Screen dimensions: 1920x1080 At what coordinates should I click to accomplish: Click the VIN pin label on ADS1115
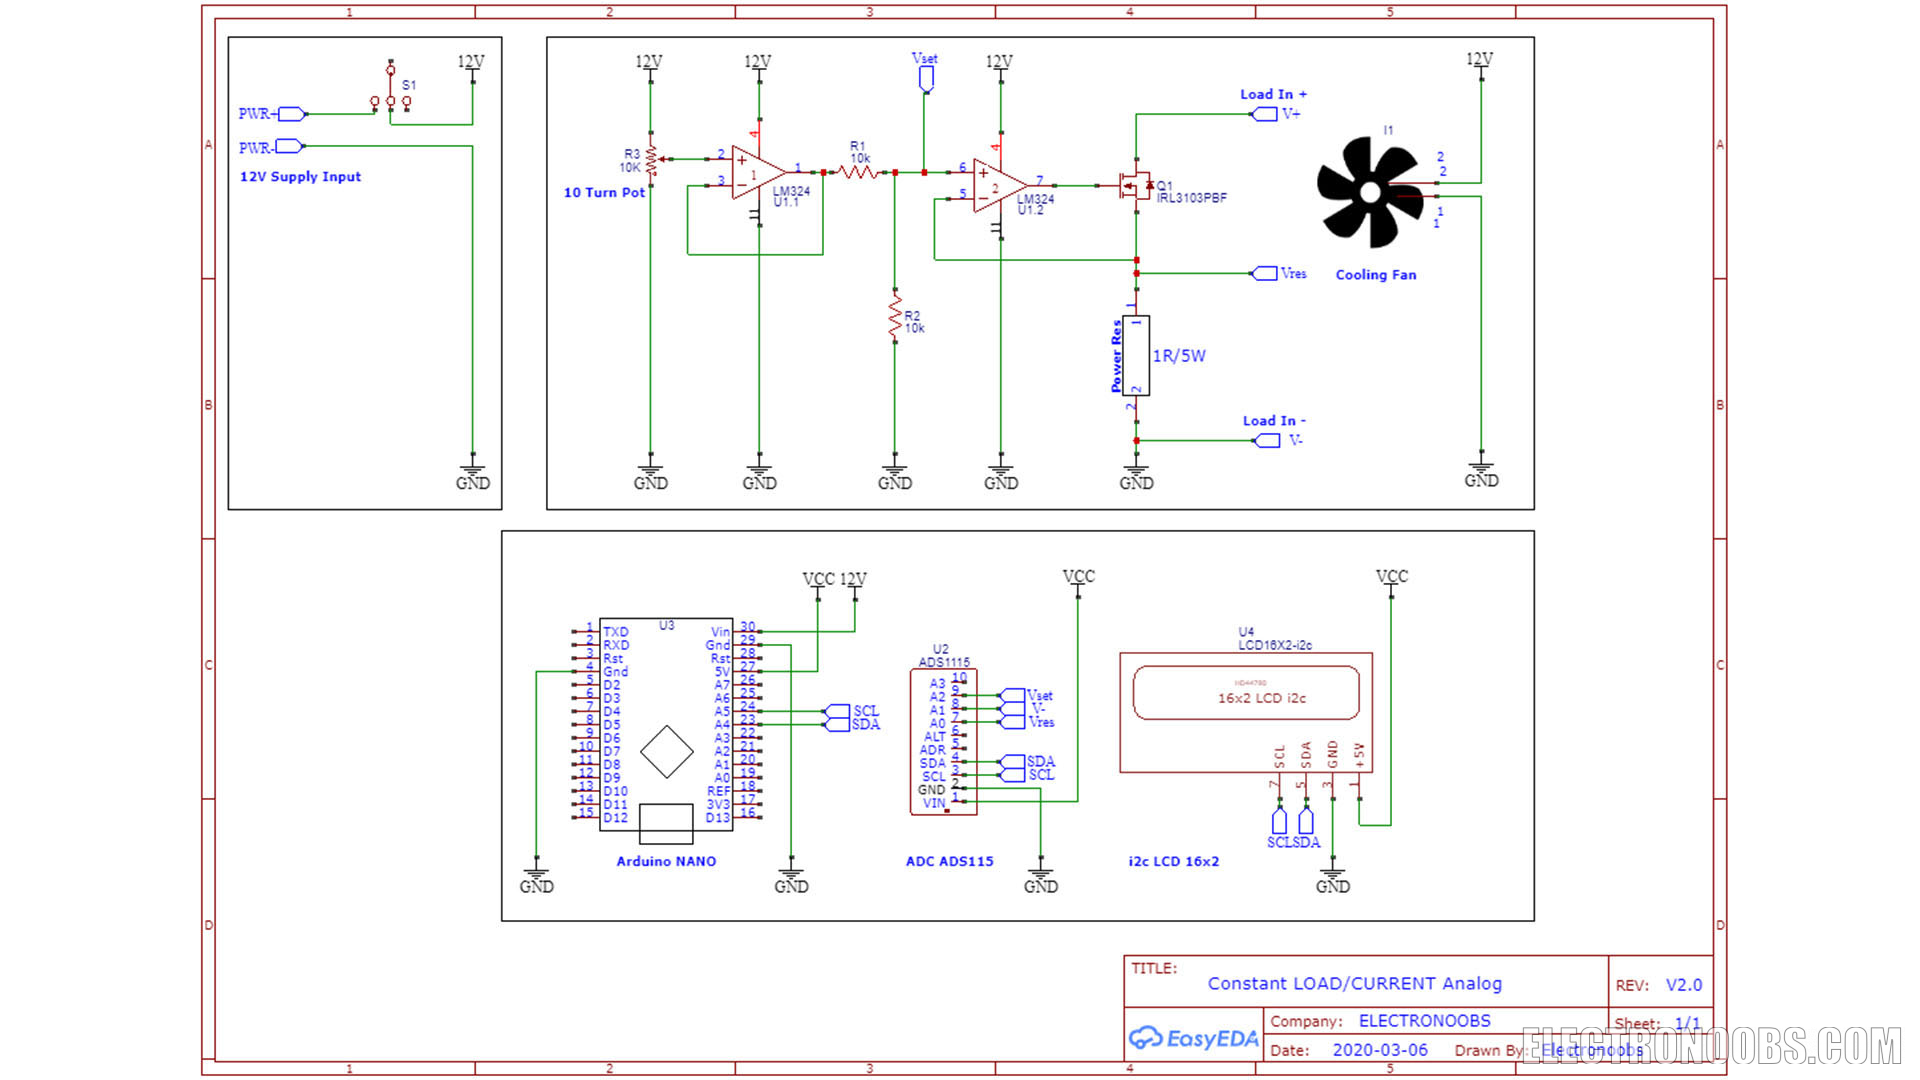coord(934,803)
